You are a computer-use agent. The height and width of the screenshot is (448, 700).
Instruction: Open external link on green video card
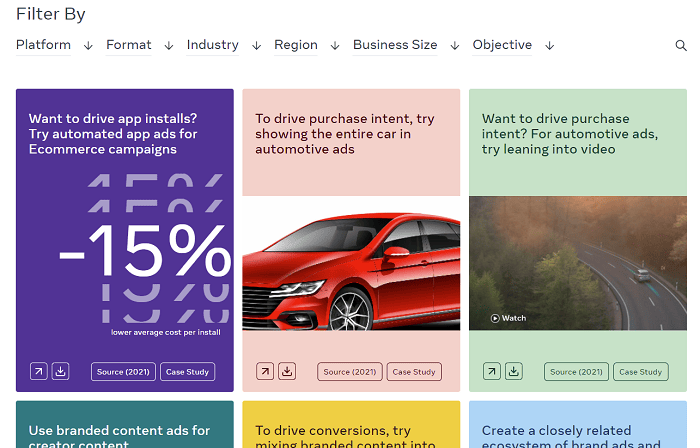click(x=492, y=371)
